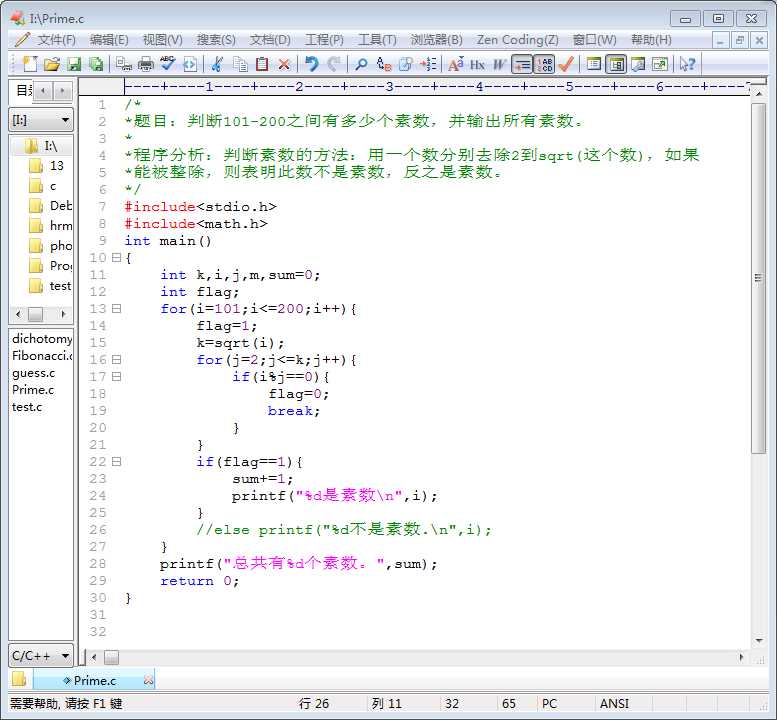Click the Save All icon
The image size is (777, 720).
pos(96,64)
